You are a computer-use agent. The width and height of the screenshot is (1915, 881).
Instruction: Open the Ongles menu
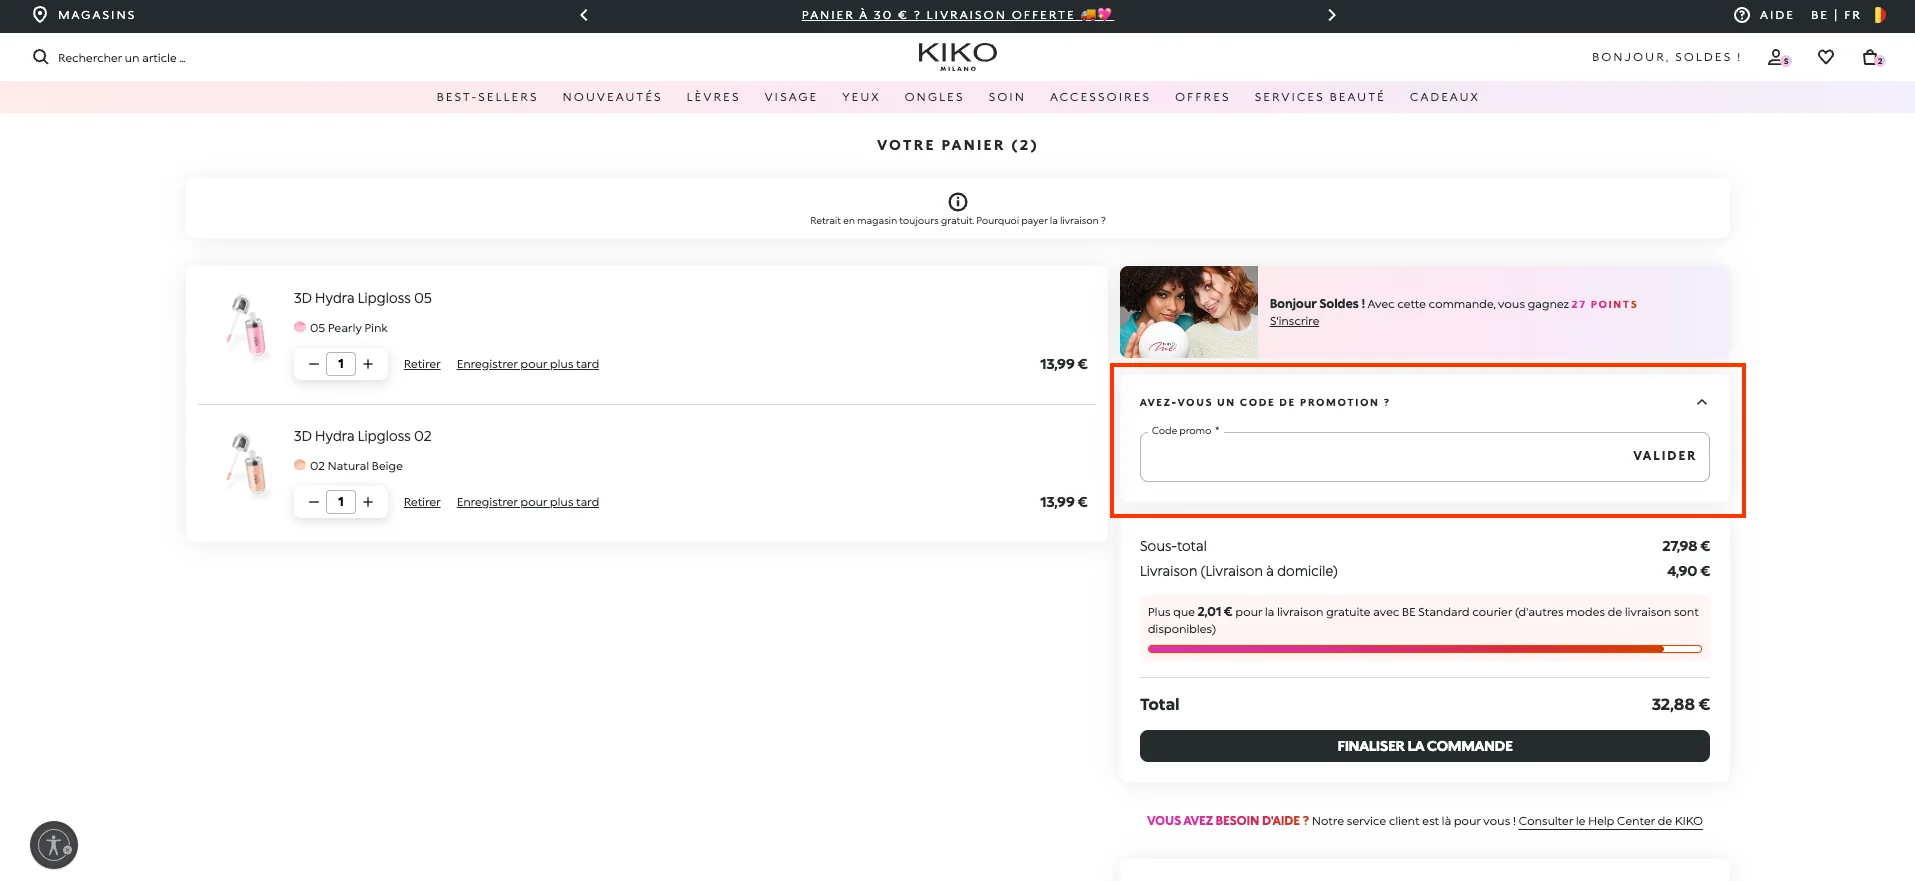pyautogui.click(x=934, y=97)
